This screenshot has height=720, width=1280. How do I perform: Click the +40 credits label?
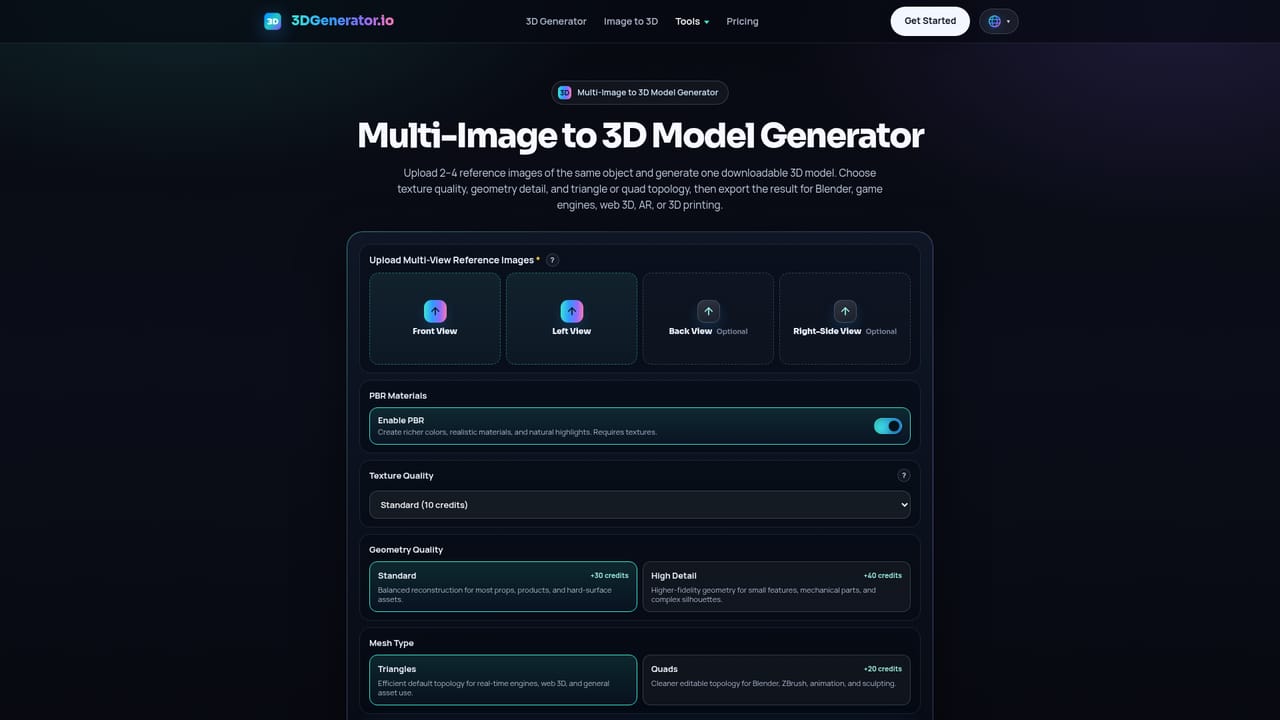coord(883,576)
